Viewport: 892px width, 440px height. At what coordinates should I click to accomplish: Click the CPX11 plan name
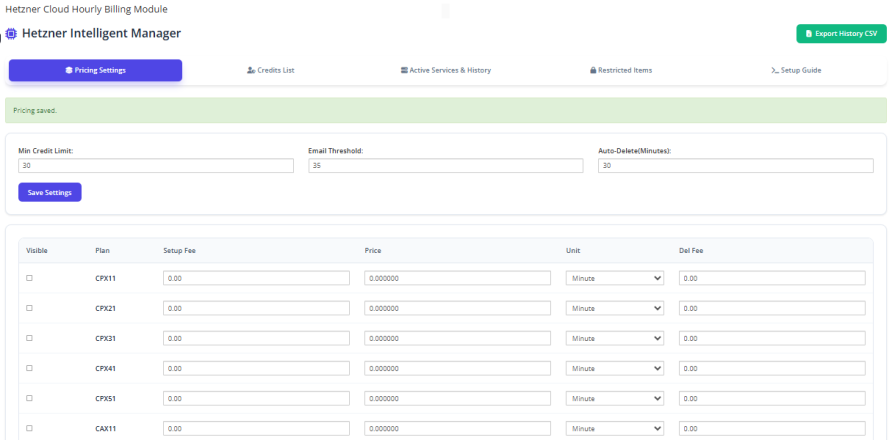coord(105,278)
